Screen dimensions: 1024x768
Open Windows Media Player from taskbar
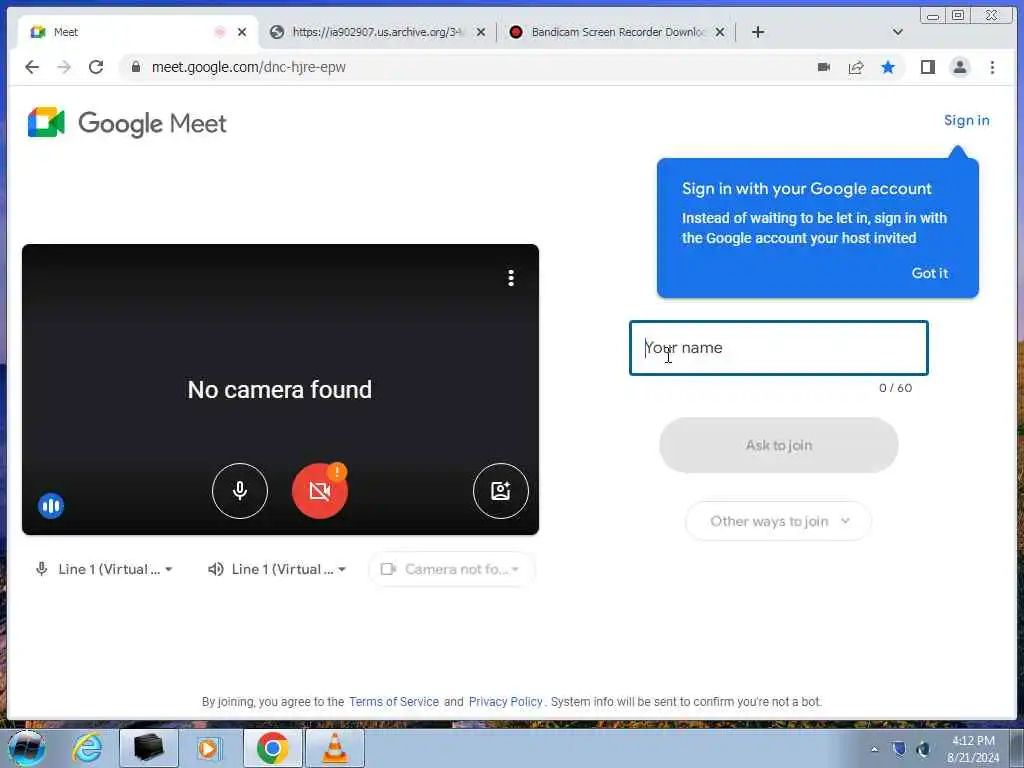click(x=210, y=748)
